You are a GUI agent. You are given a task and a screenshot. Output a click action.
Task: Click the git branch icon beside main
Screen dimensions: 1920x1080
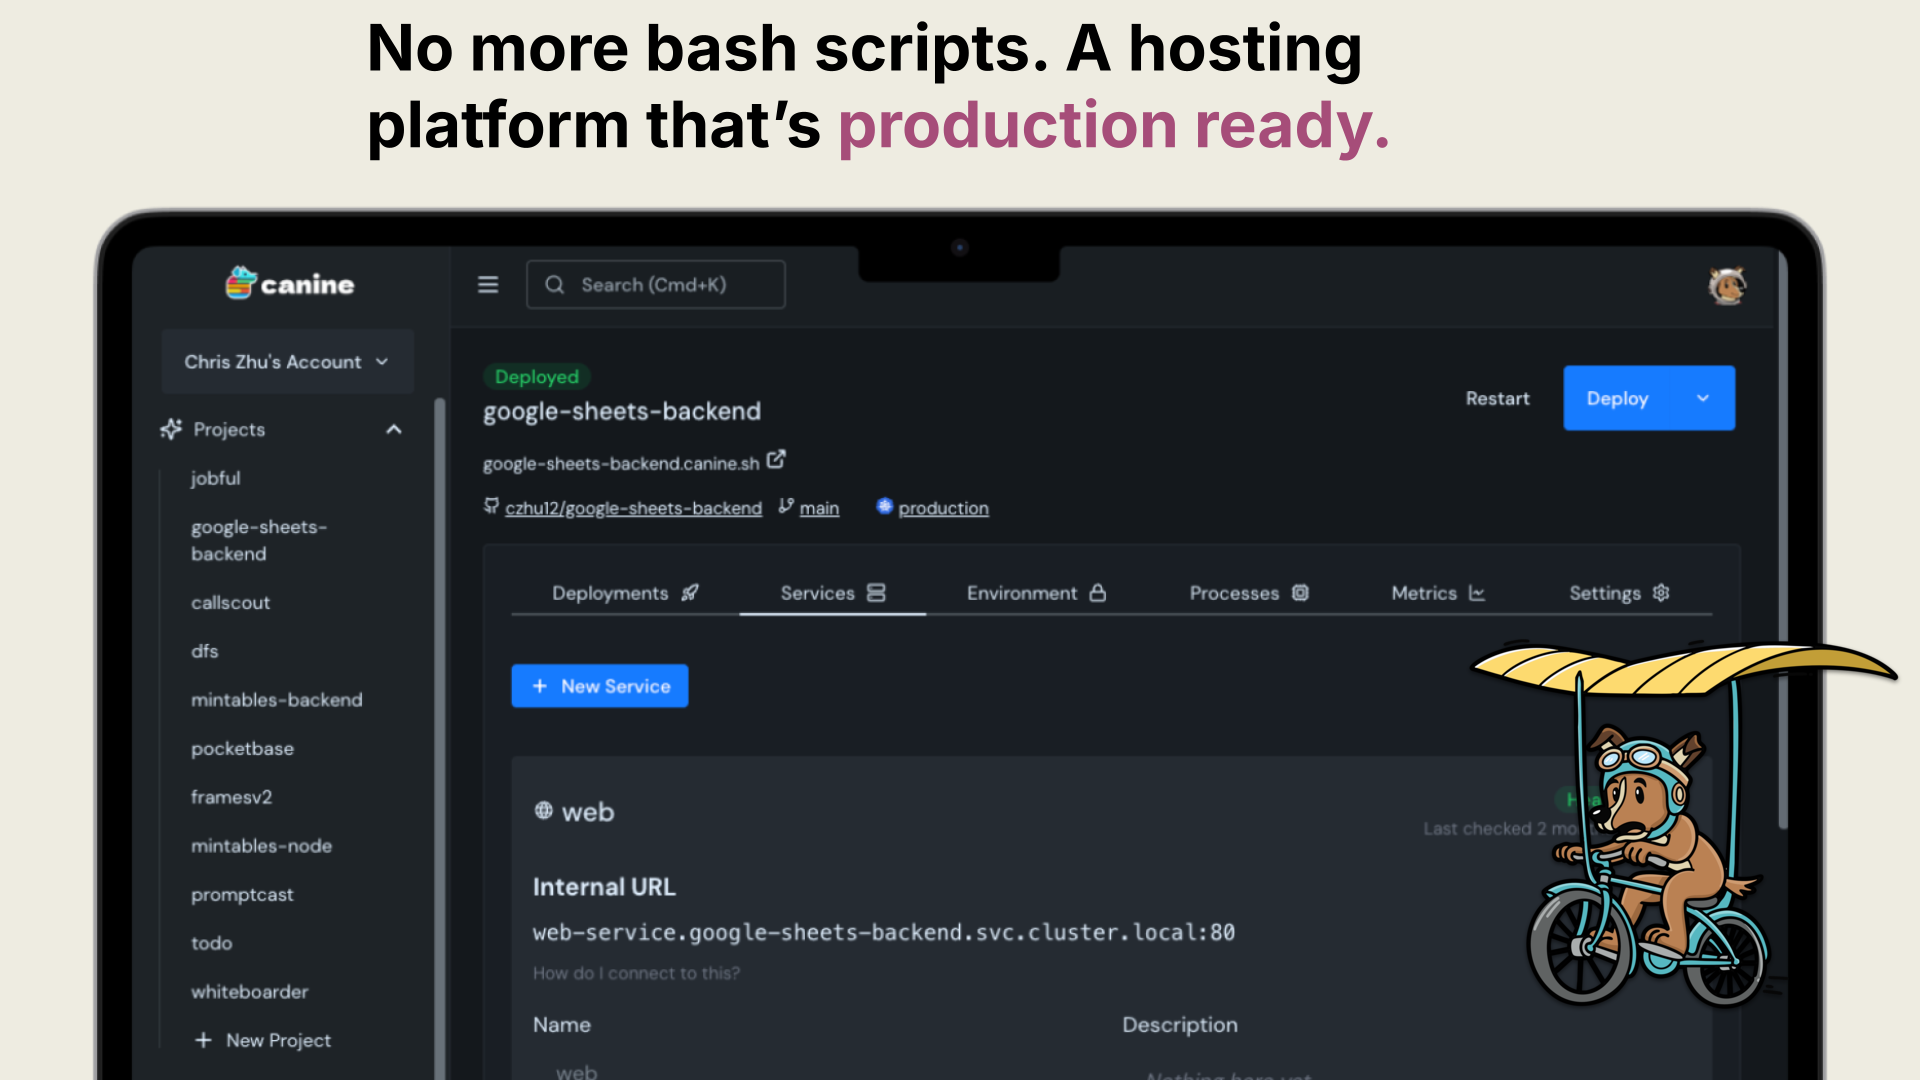[786, 506]
